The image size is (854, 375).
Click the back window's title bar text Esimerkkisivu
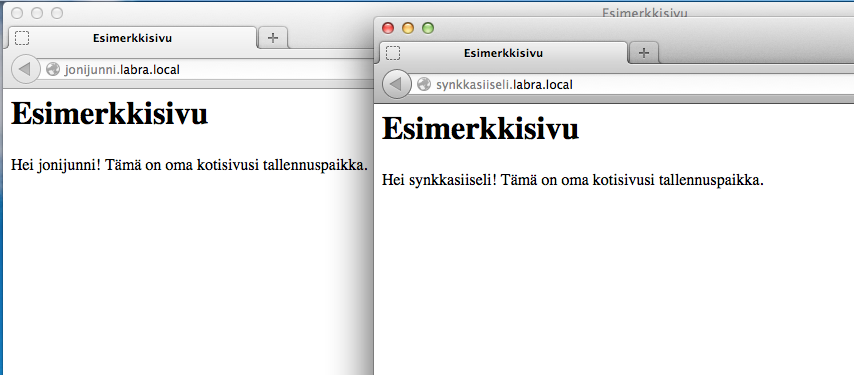tap(644, 13)
